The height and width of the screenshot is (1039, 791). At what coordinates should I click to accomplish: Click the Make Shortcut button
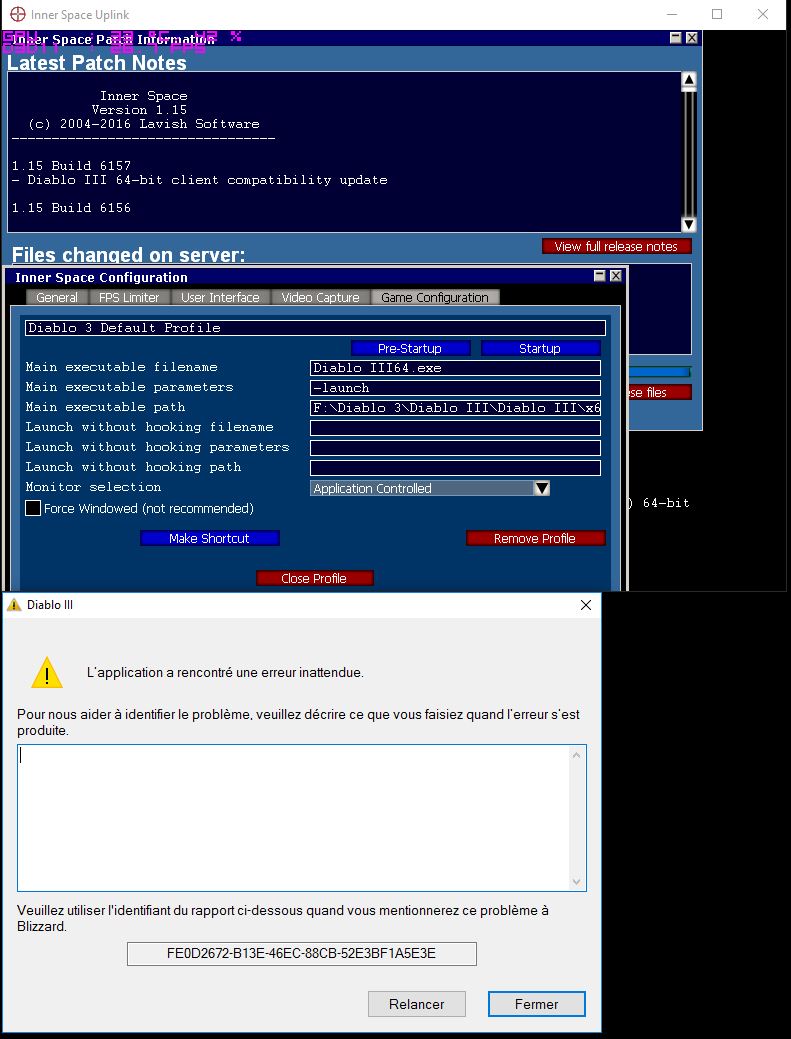(x=209, y=538)
